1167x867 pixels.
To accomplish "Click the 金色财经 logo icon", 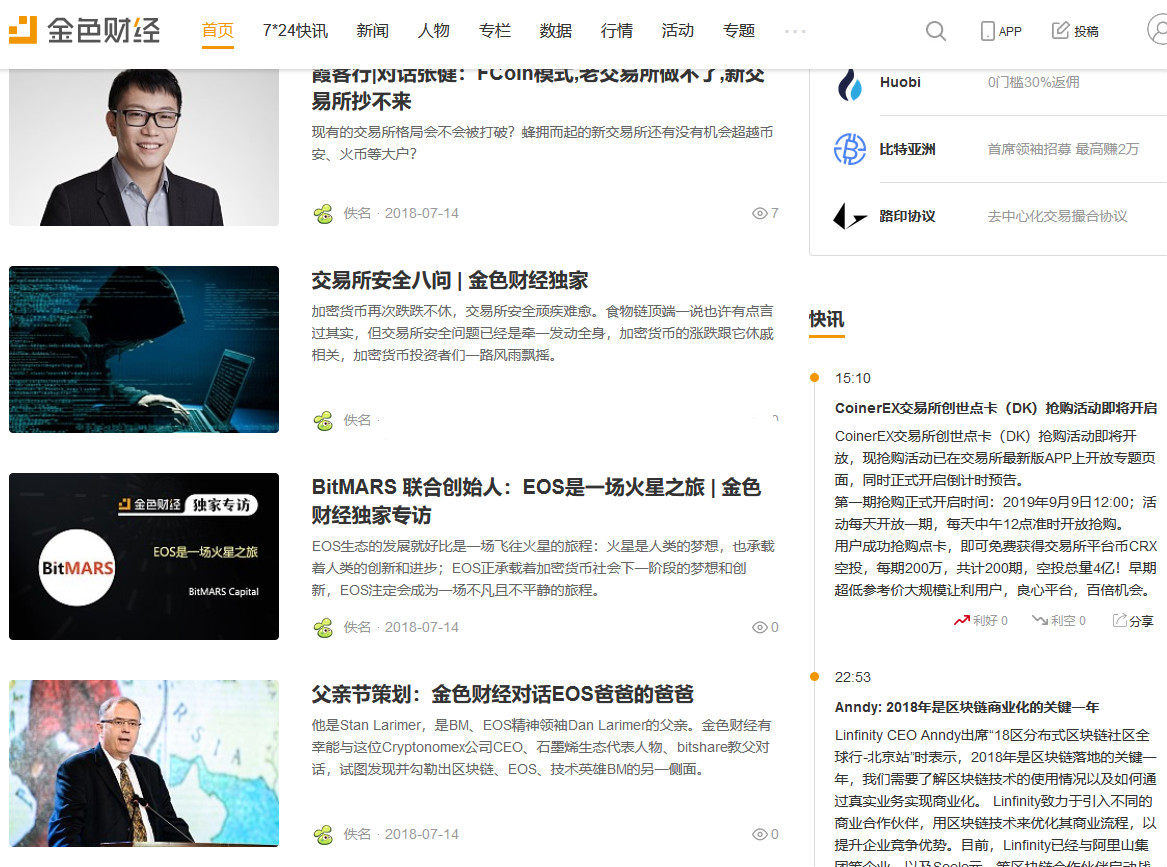I will pos(22,30).
